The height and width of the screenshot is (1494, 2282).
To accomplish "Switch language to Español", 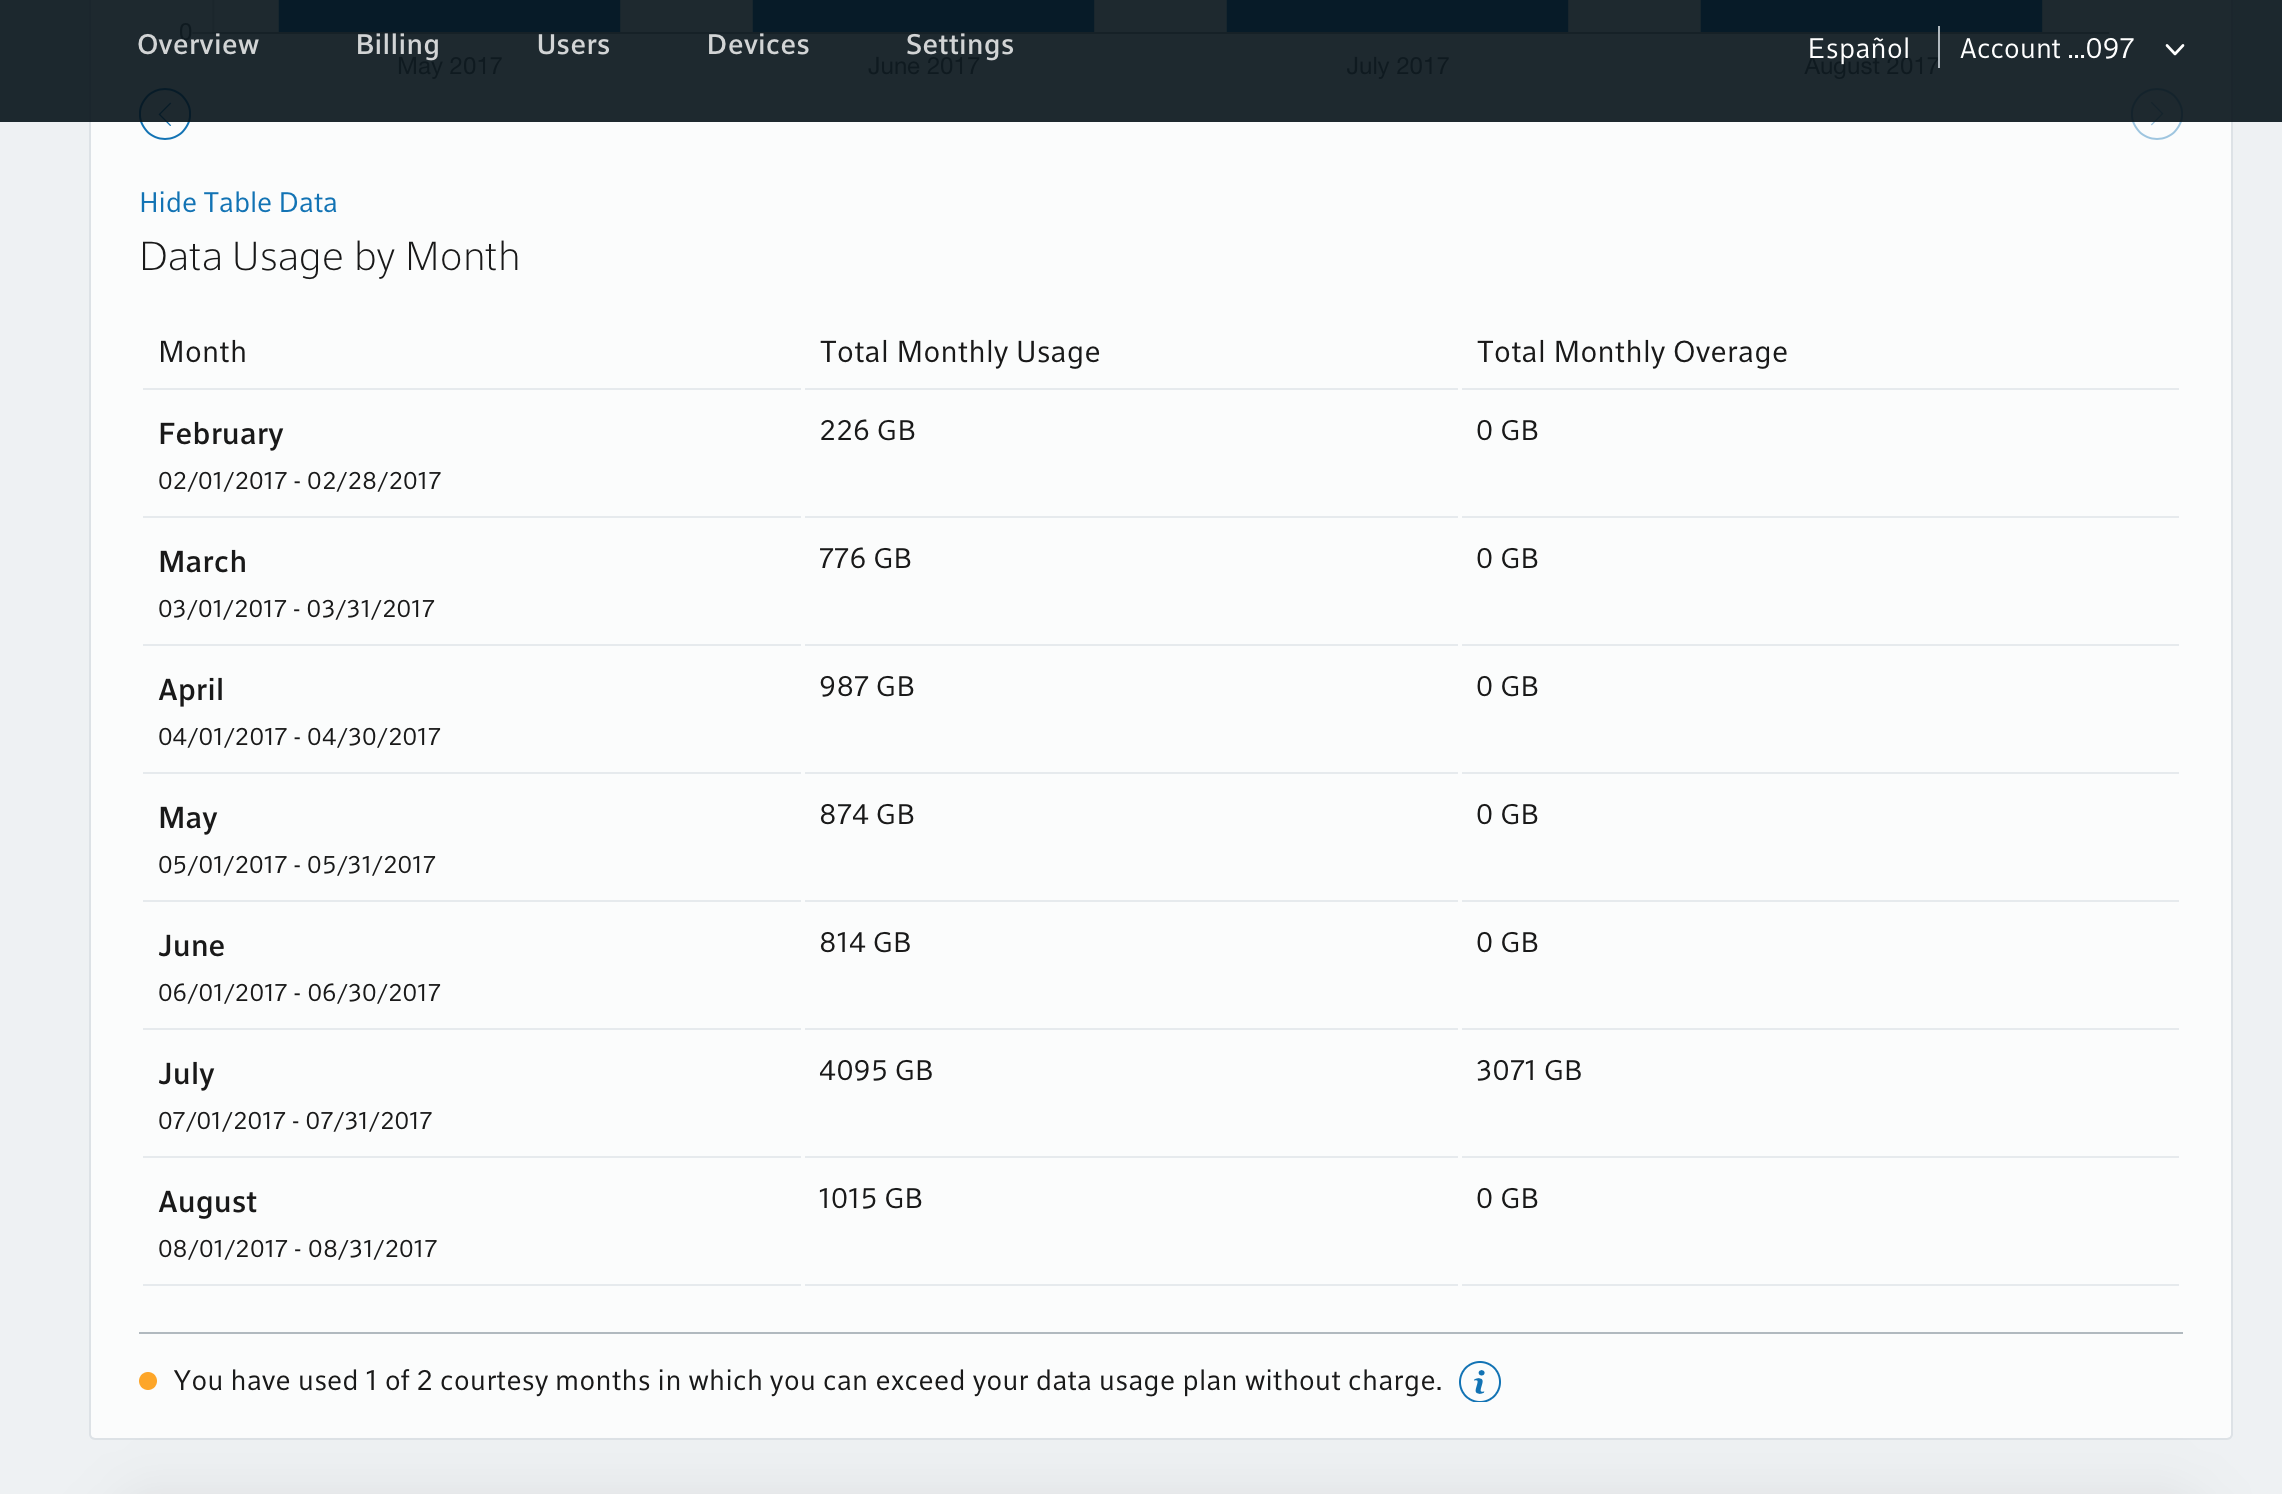I will 1858,49.
